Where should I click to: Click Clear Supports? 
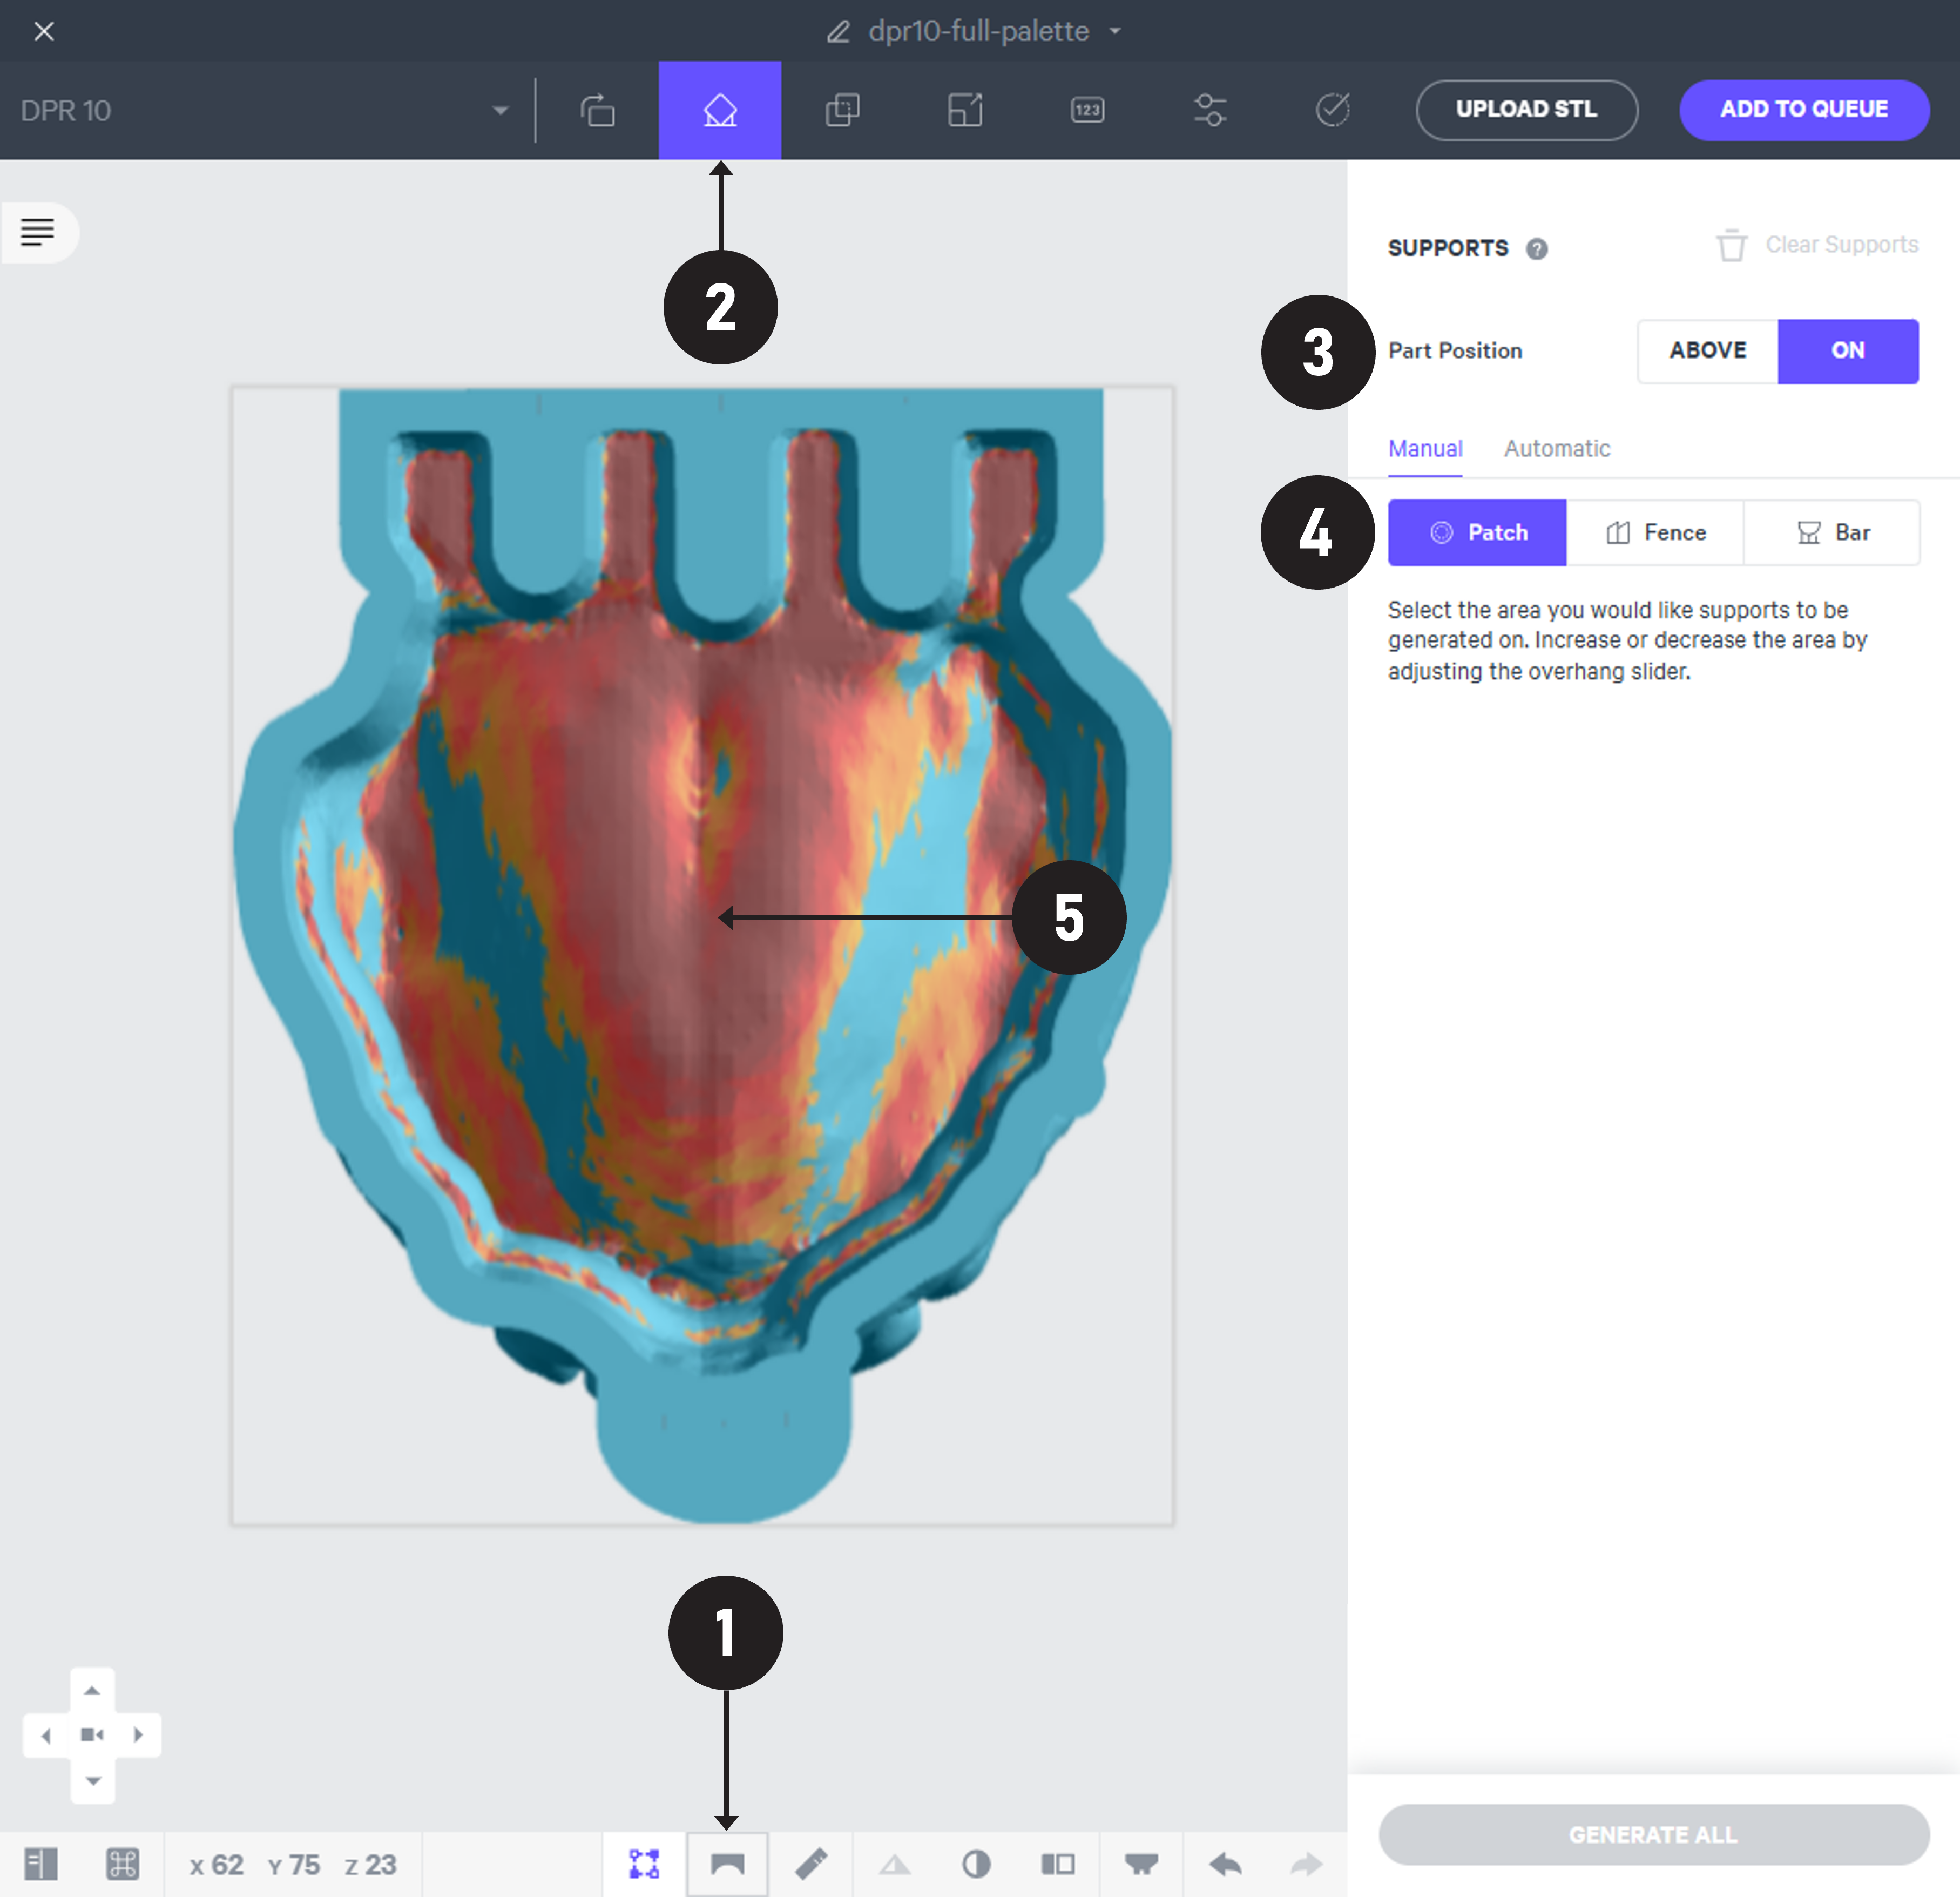pos(1817,245)
